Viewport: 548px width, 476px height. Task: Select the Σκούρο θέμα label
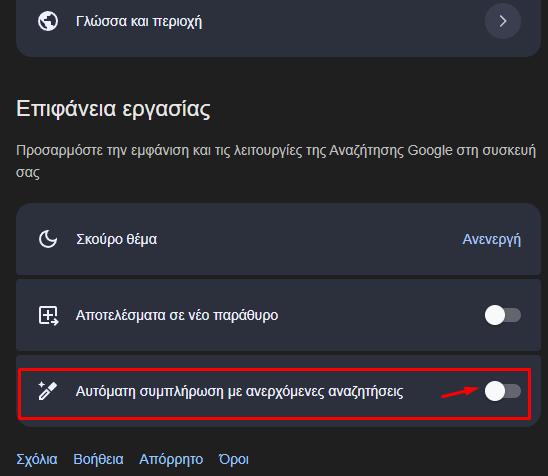[x=116, y=239]
